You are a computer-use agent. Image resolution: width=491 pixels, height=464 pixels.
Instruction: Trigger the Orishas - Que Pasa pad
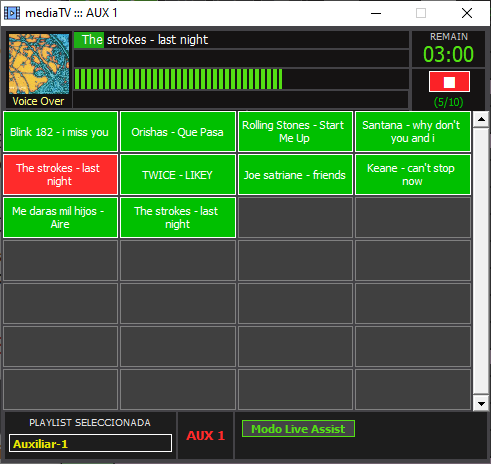(x=178, y=132)
